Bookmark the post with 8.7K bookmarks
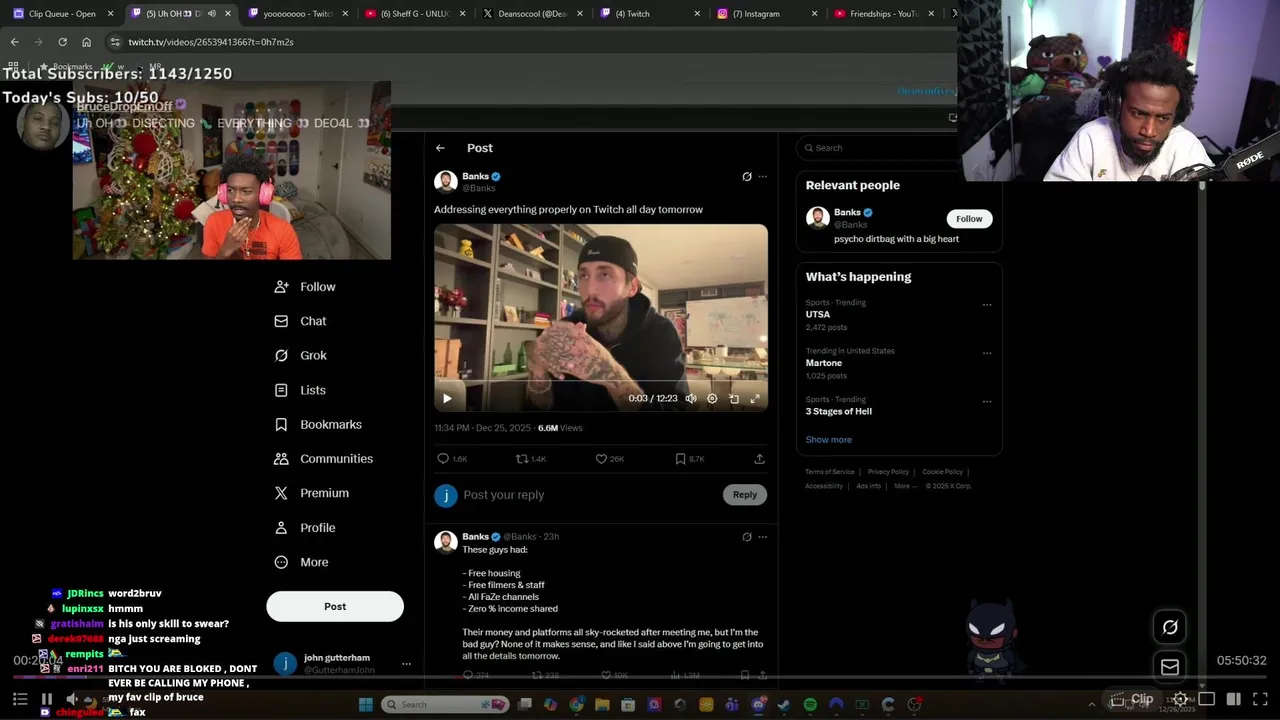 (680, 458)
